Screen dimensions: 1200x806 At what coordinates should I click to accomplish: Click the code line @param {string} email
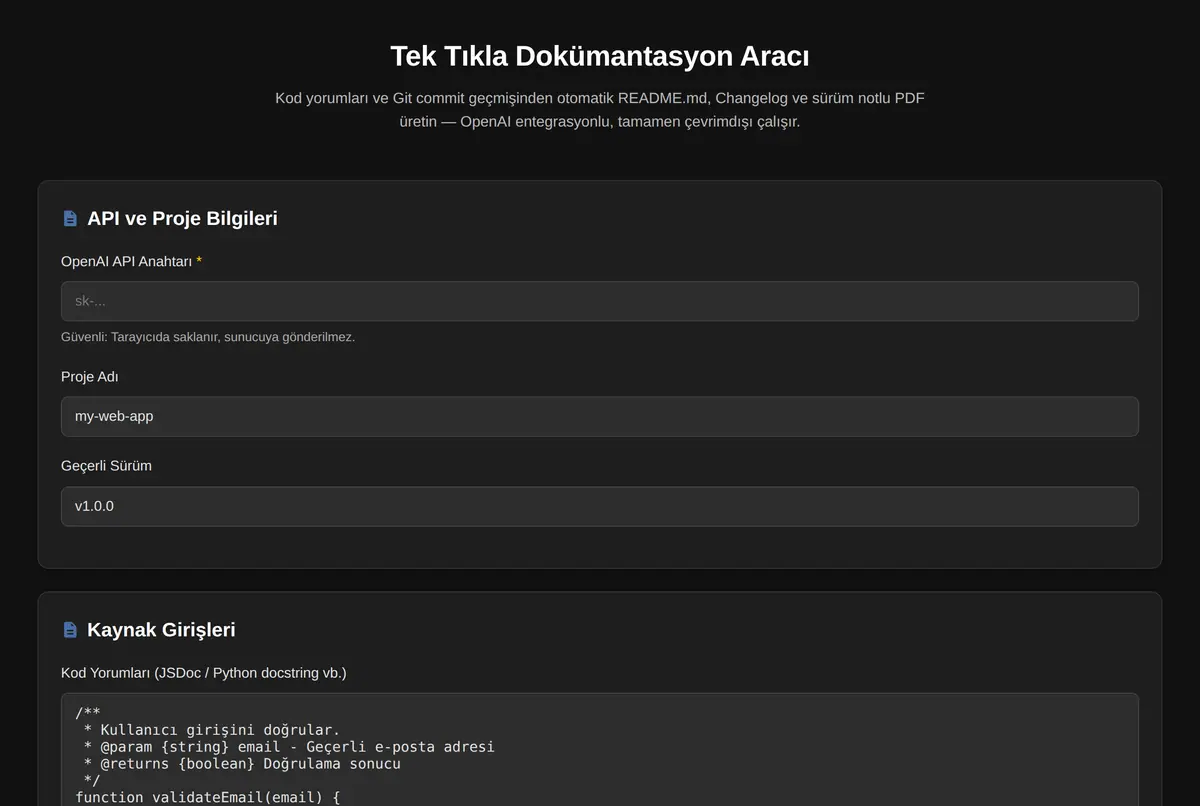tap(289, 747)
